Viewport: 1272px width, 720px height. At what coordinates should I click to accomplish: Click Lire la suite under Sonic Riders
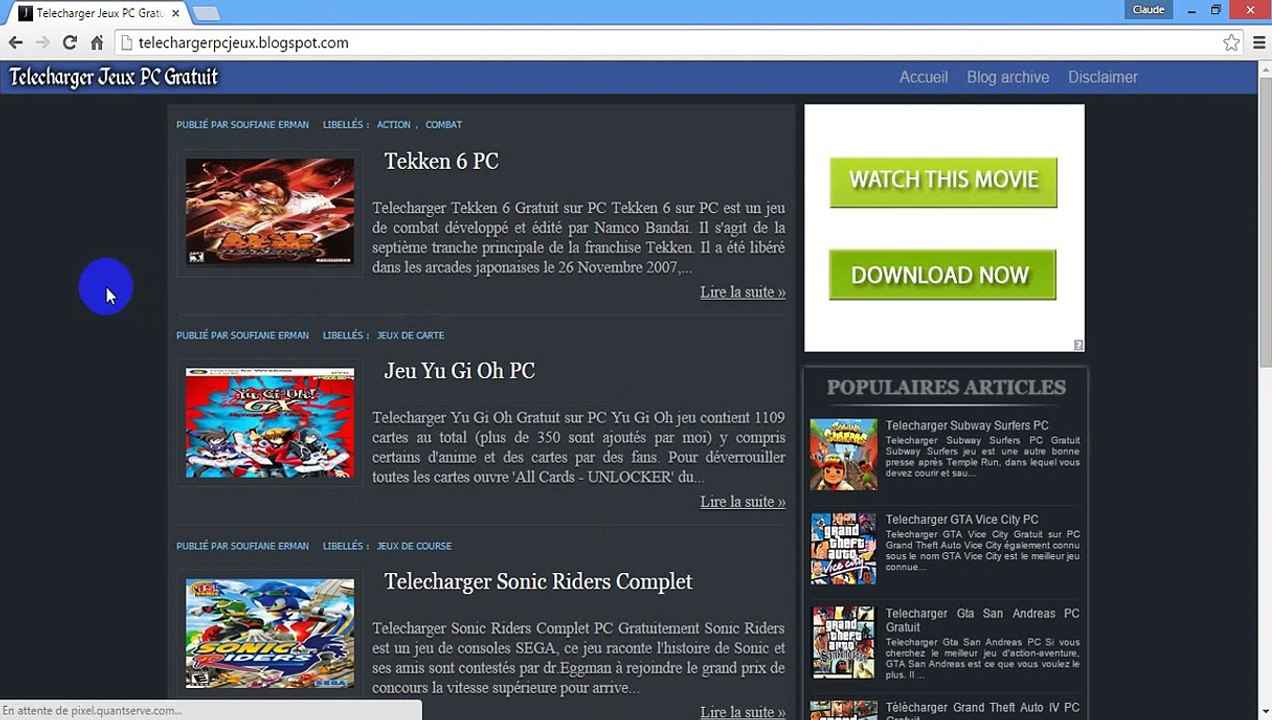coord(742,712)
